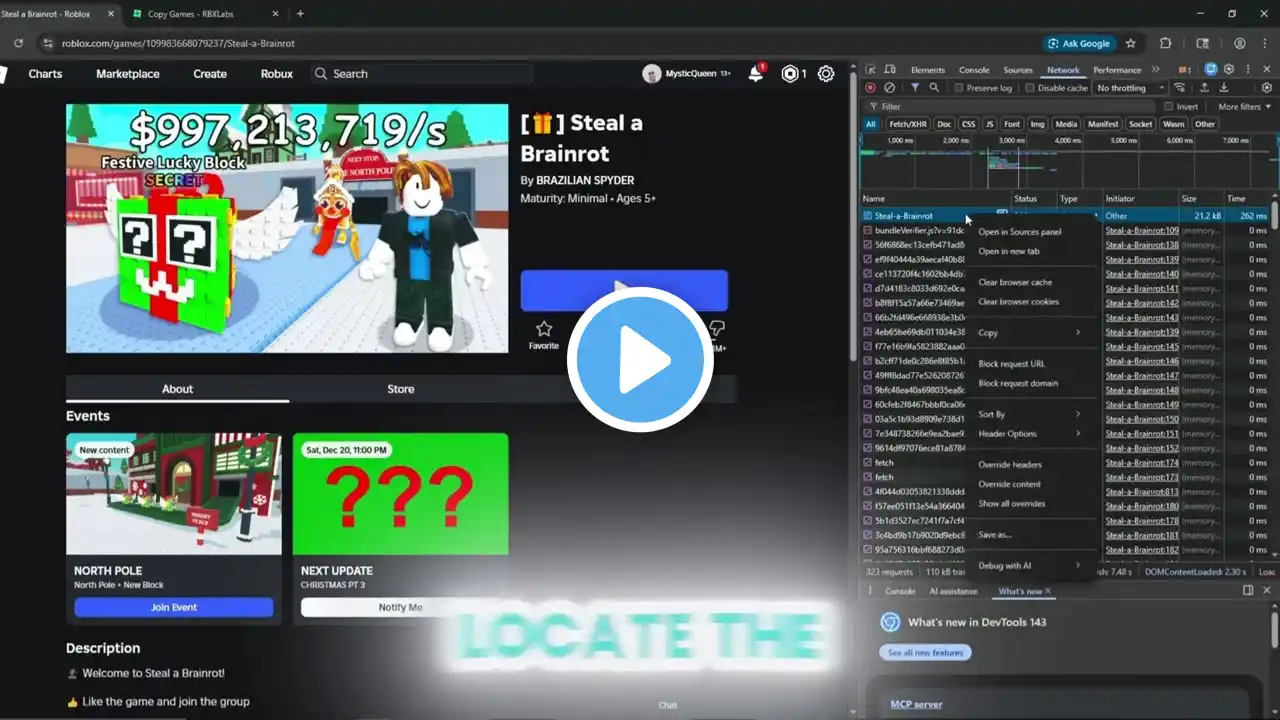Image resolution: width=1280 pixels, height=720 pixels.
Task: Click the Ask Google button in address bar
Action: pyautogui.click(x=1078, y=43)
